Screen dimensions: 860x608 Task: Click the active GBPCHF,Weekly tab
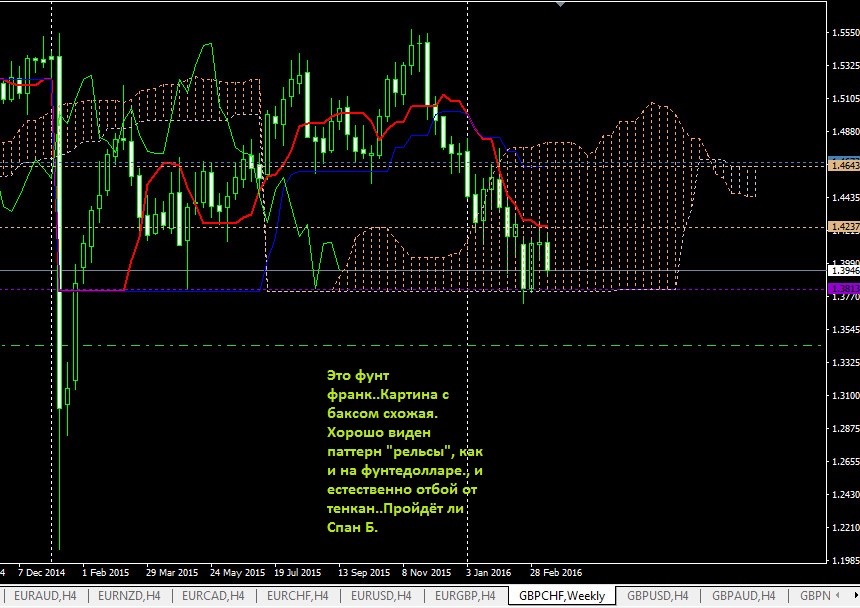pyautogui.click(x=562, y=595)
